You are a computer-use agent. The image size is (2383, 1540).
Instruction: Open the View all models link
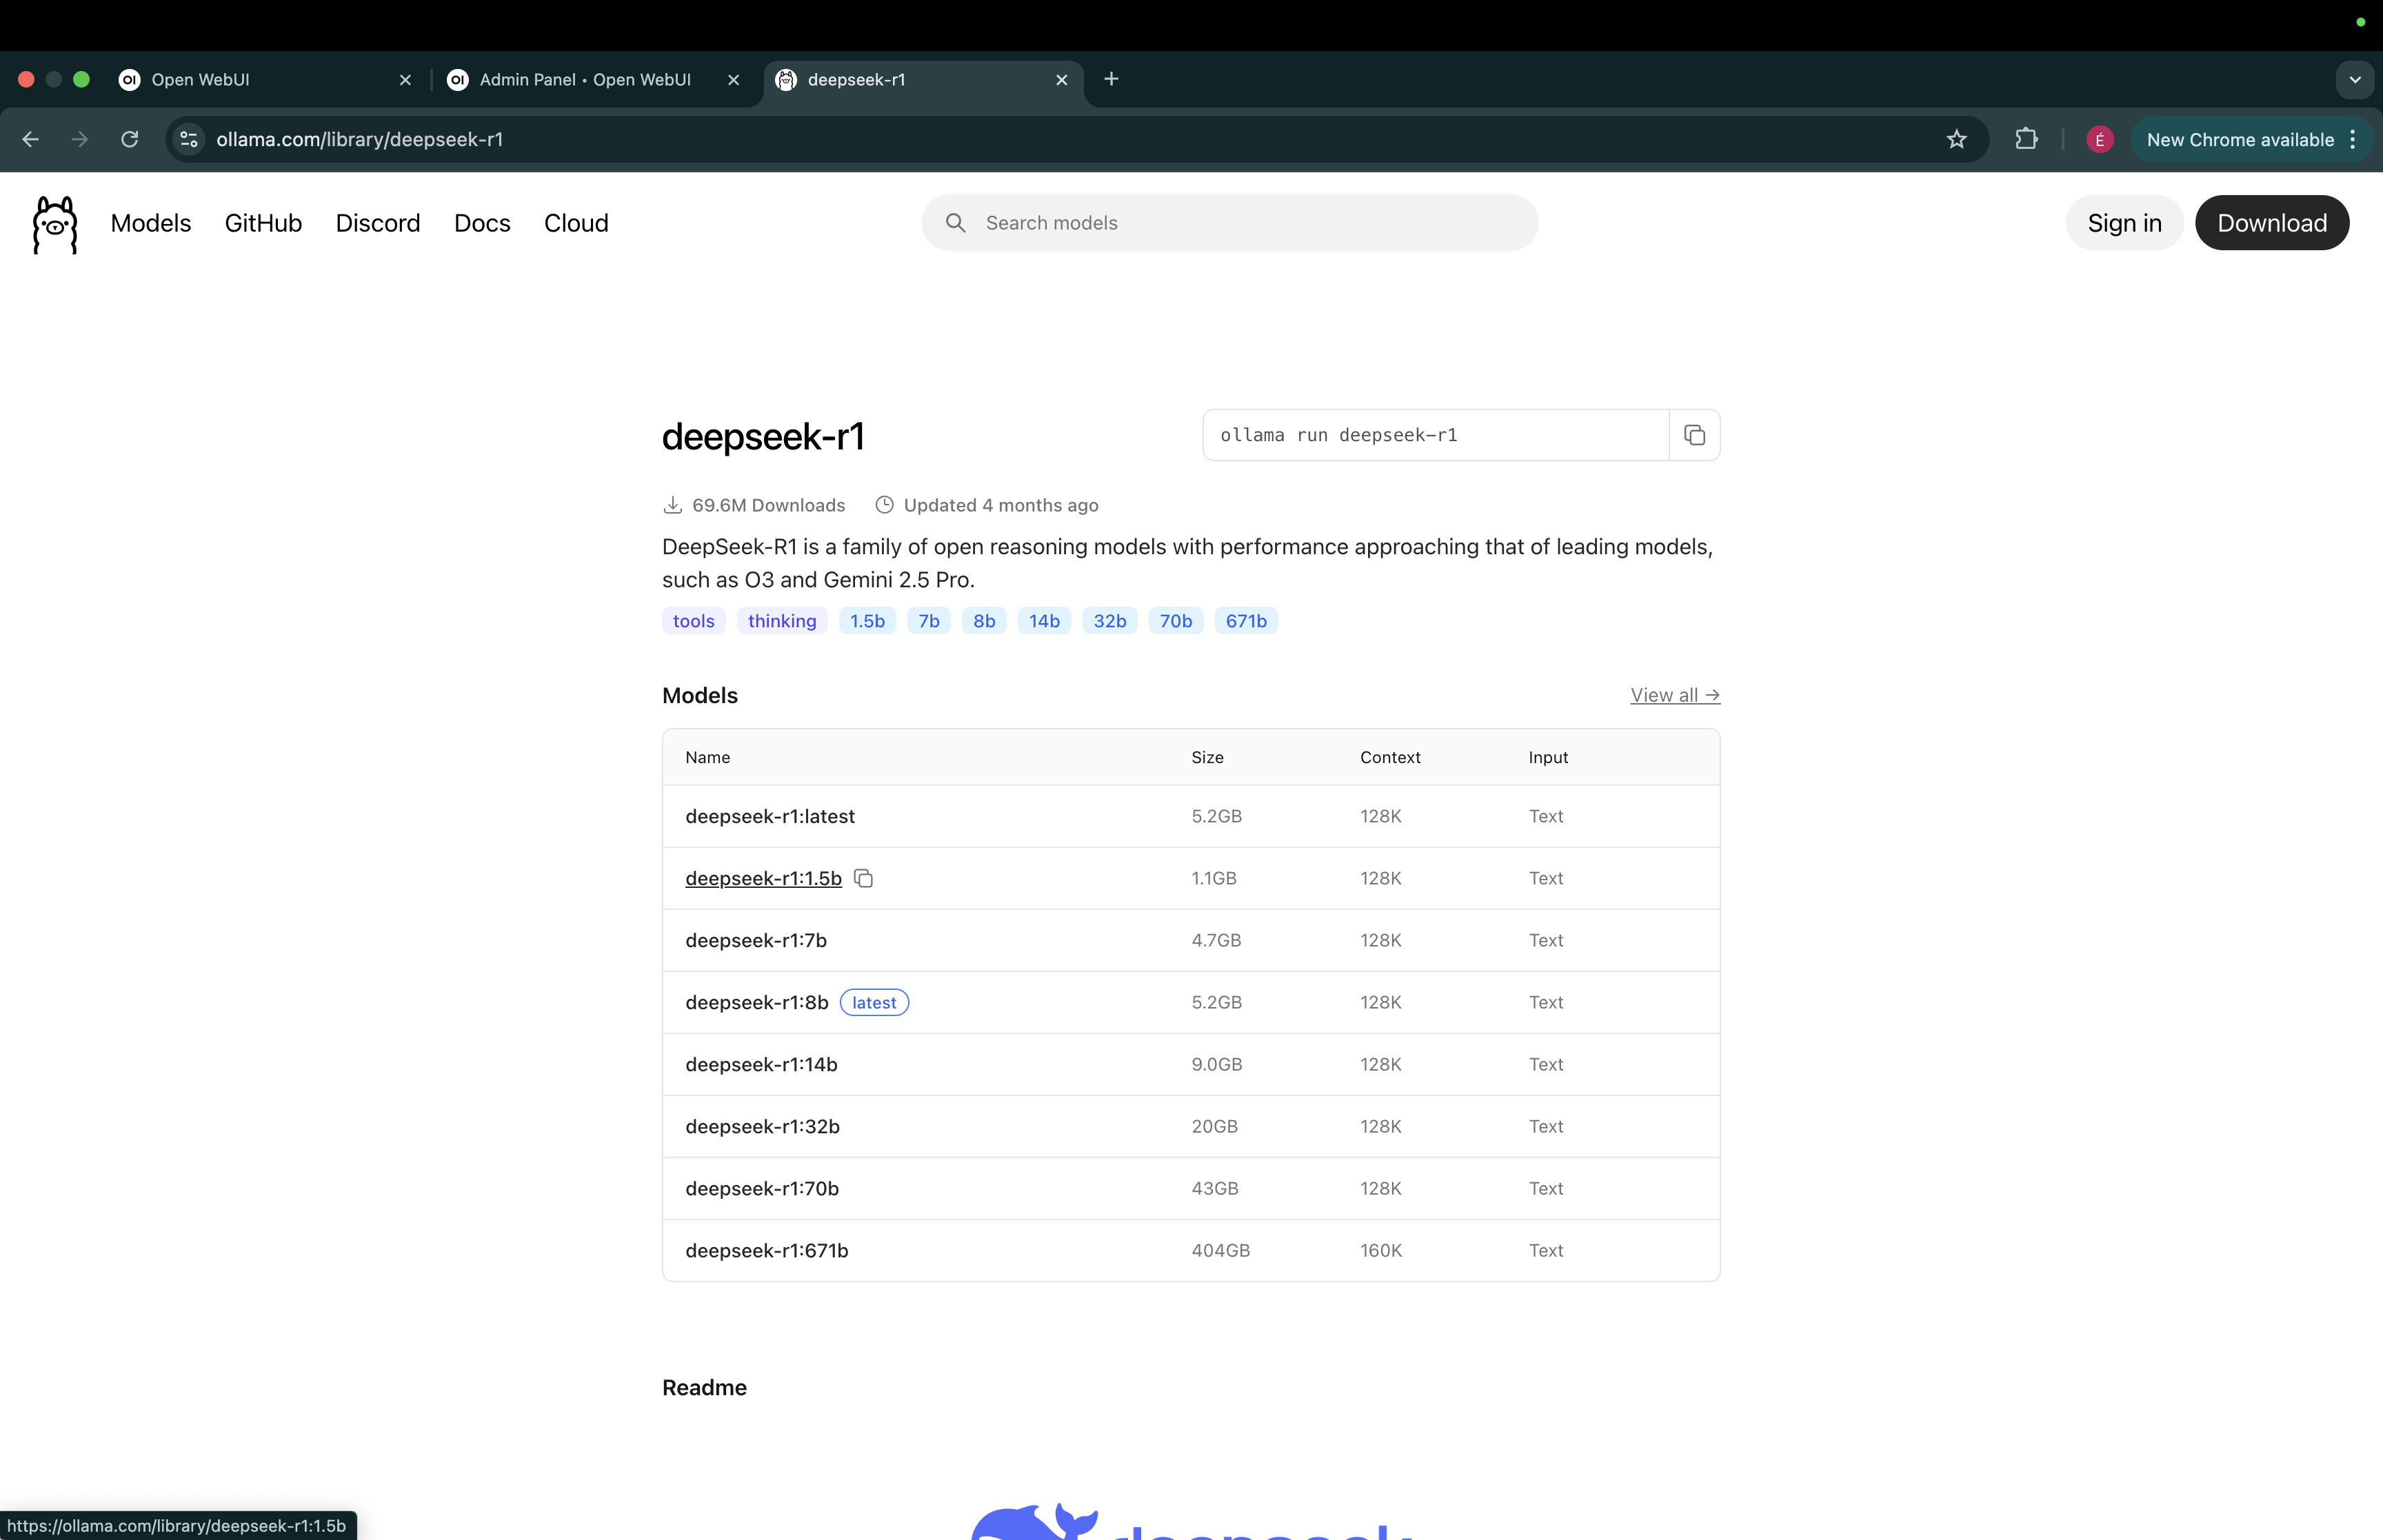coord(1675,695)
